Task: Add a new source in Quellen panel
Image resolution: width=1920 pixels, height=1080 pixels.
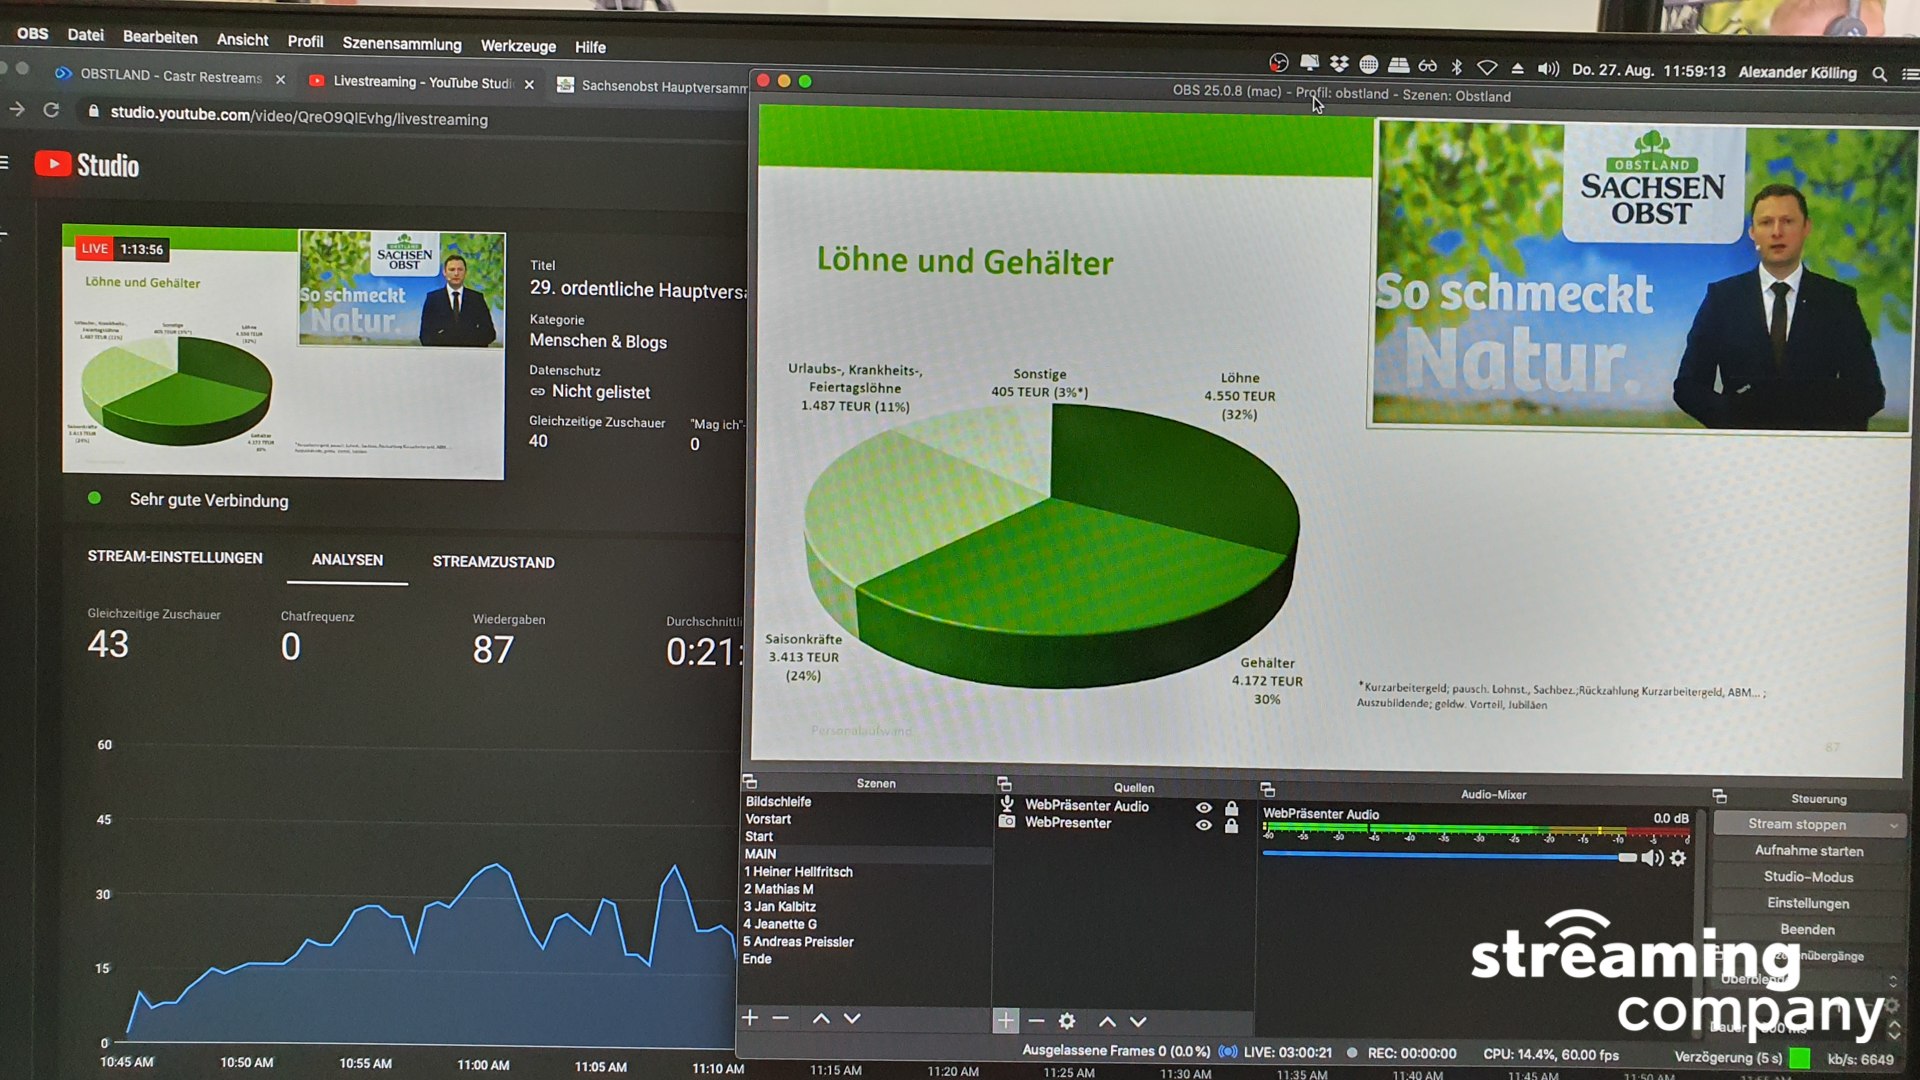Action: point(1005,1020)
